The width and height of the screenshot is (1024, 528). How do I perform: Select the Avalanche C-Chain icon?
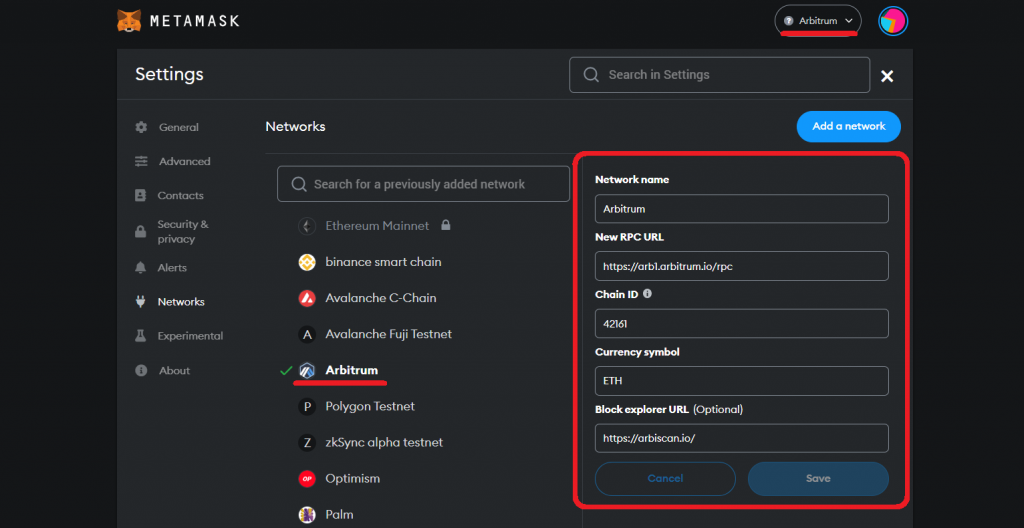pos(307,298)
